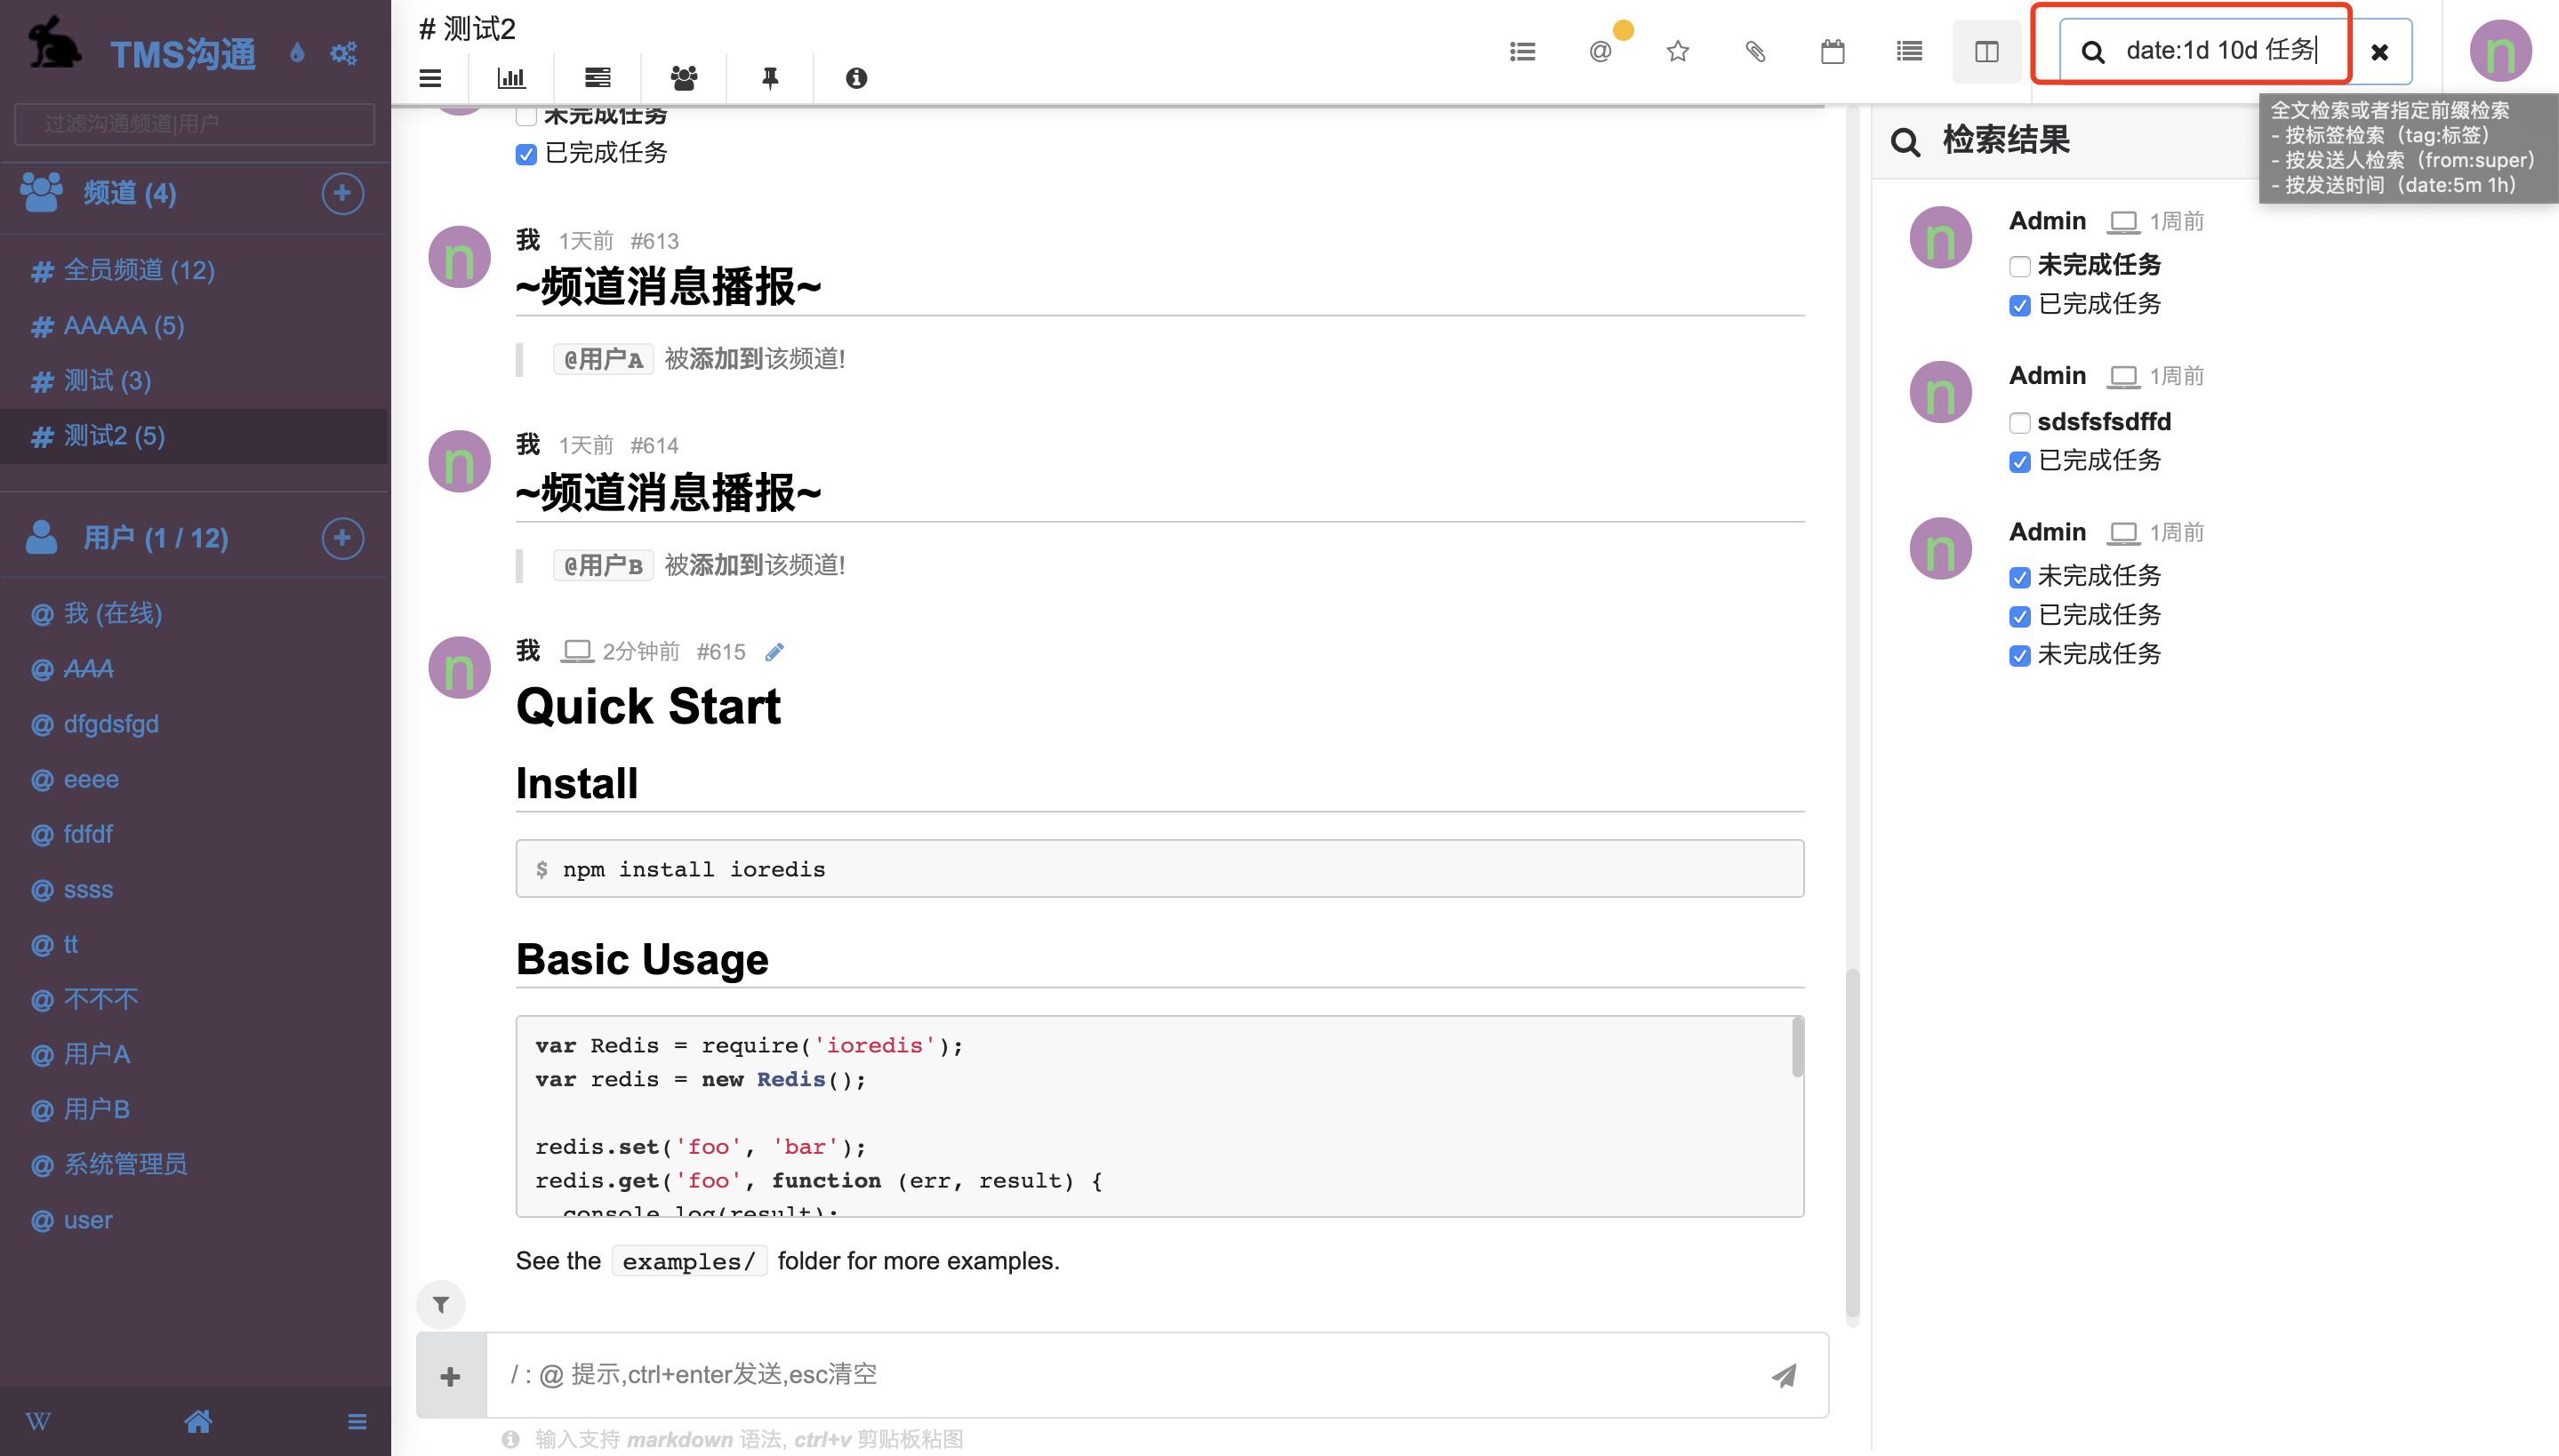Select 测试2 (5) channel
Image resolution: width=2559 pixels, height=1456 pixels.
[x=194, y=436]
